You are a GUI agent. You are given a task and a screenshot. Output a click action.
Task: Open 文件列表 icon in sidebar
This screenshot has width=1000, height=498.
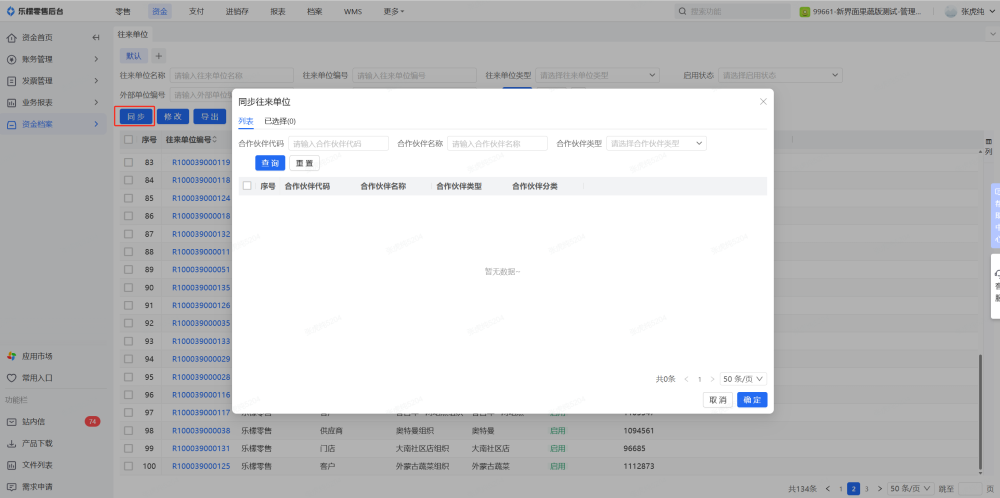coord(11,465)
